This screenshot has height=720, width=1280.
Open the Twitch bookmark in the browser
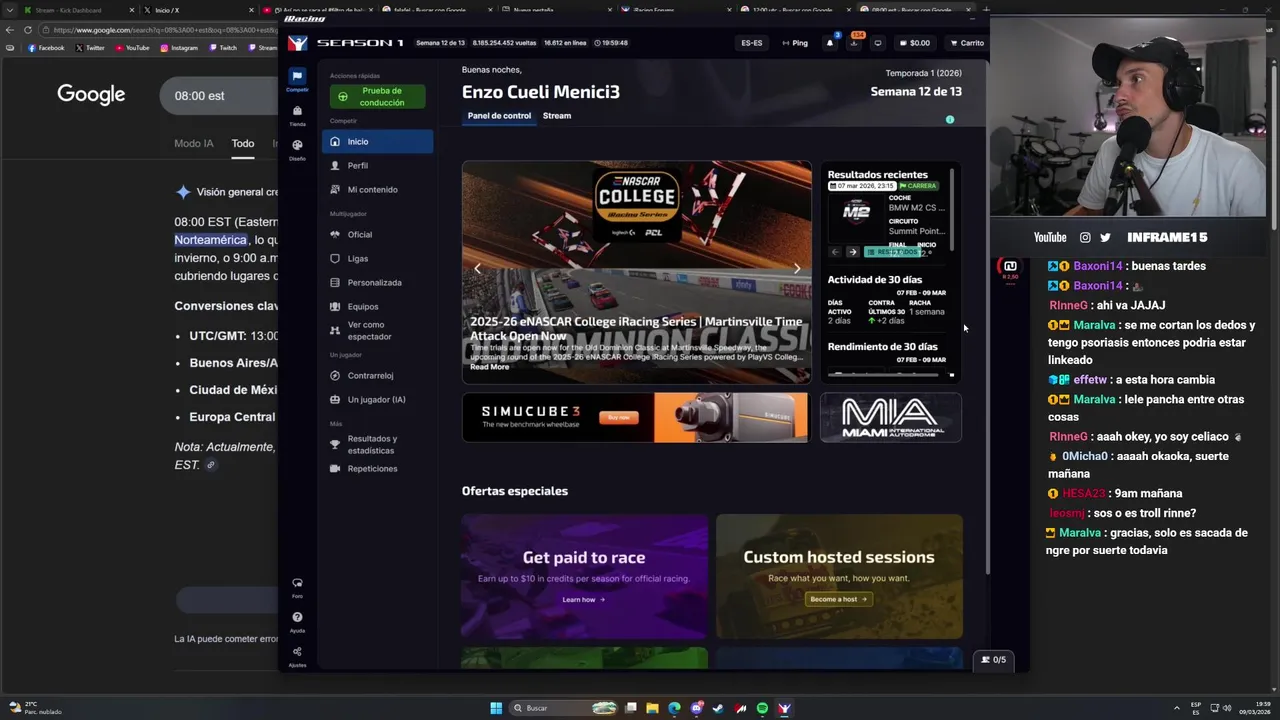pyautogui.click(x=223, y=48)
